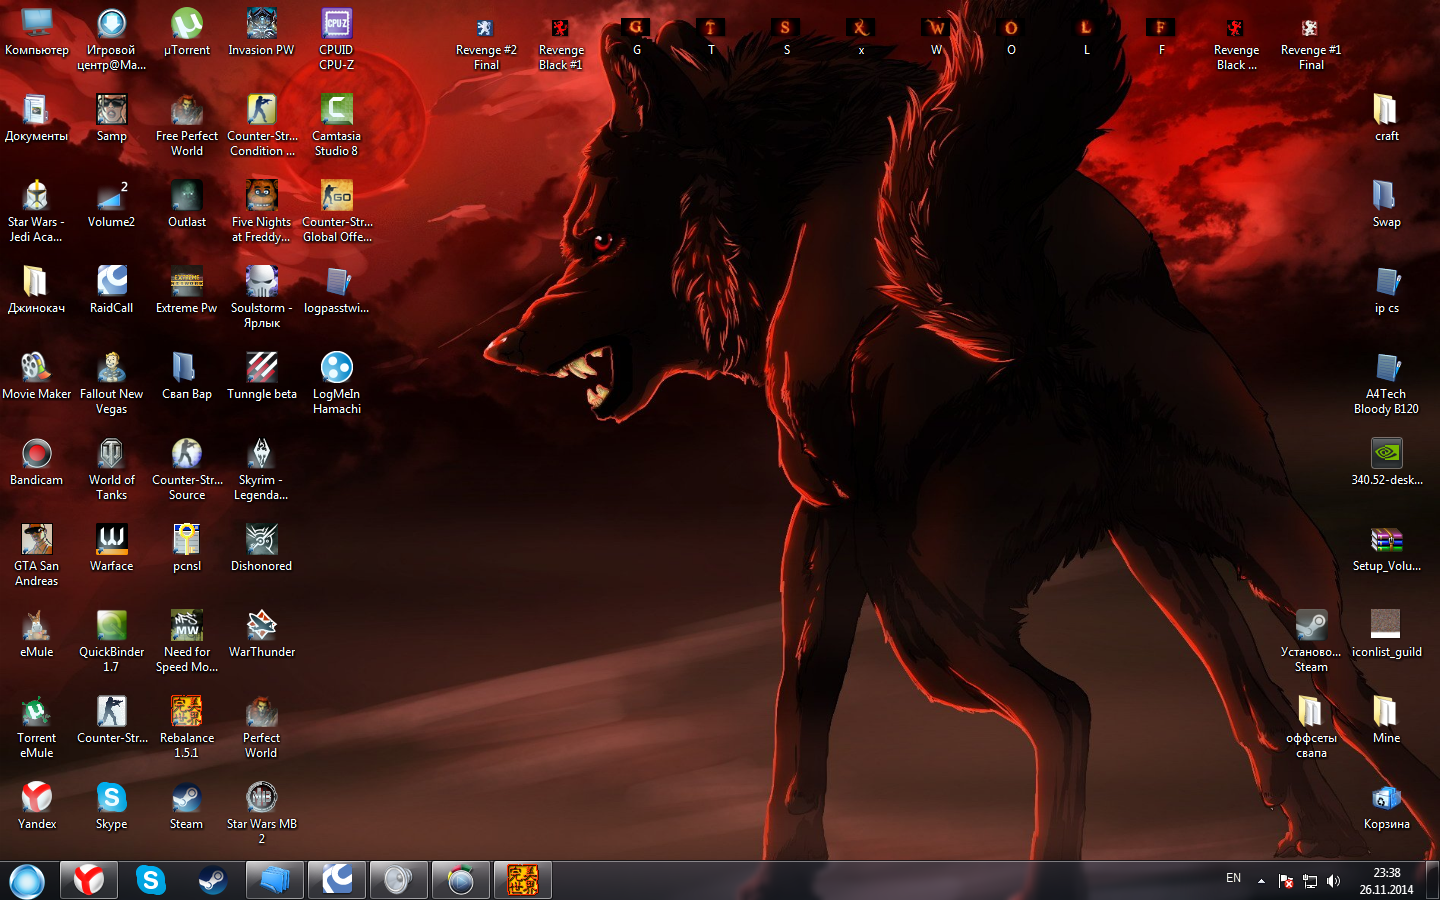Click the QuickBinder 1.7 icon

click(x=111, y=642)
